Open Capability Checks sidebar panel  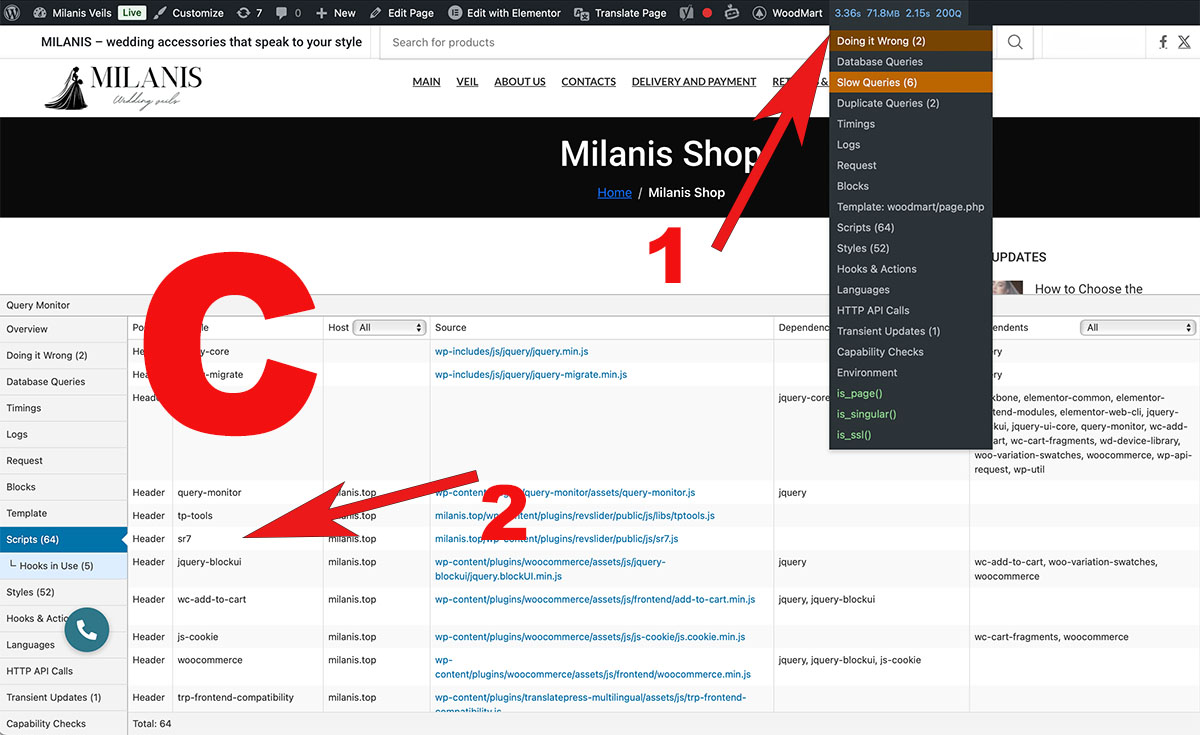tap(63, 723)
